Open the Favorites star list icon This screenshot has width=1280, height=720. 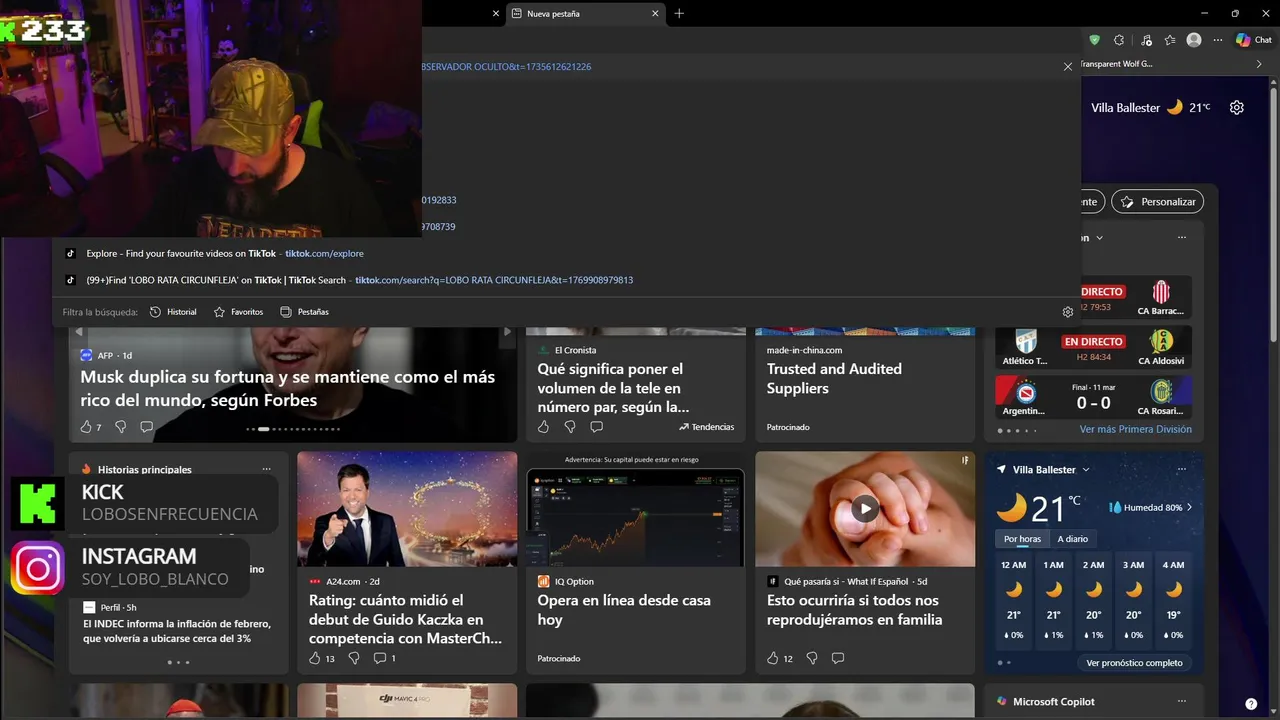pos(1170,40)
